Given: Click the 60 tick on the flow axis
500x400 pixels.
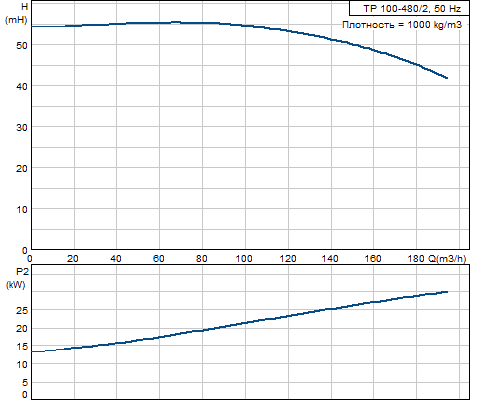Looking at the screenshot, I should tap(159, 259).
